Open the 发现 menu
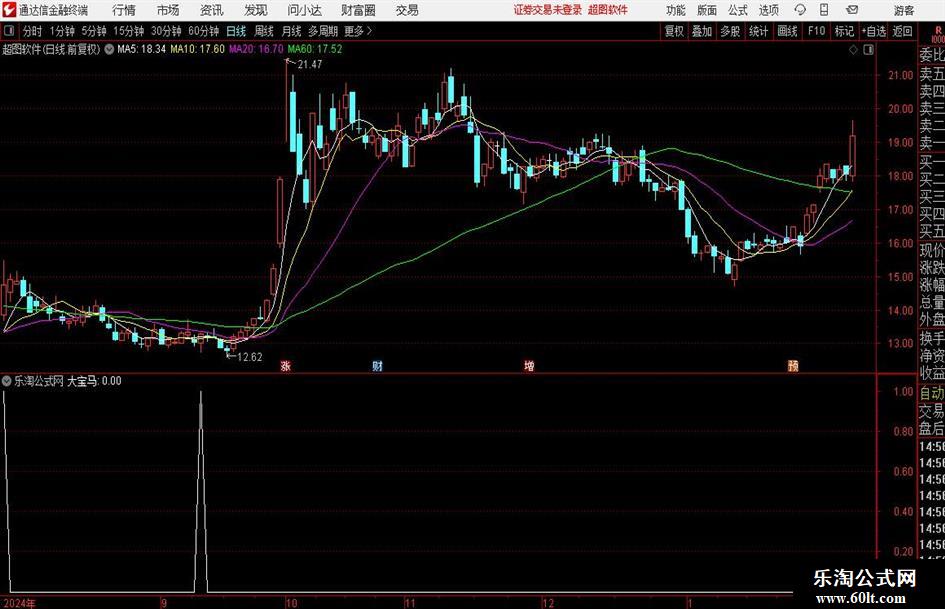This screenshot has height=609, width=945. [x=256, y=10]
